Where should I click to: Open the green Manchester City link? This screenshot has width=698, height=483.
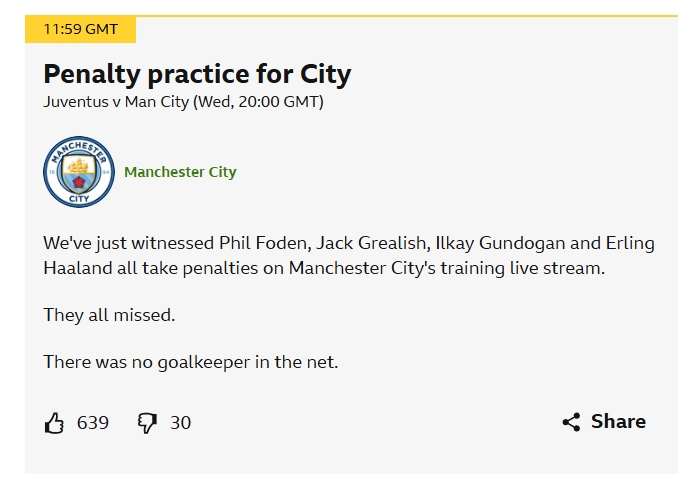click(x=180, y=172)
